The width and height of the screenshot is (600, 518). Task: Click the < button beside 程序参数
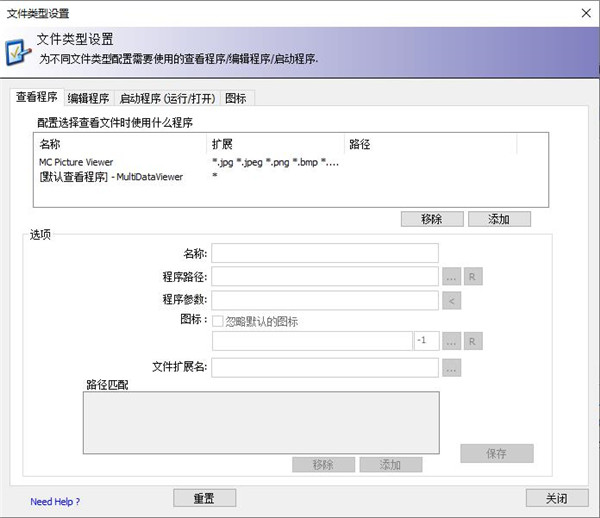click(x=451, y=300)
